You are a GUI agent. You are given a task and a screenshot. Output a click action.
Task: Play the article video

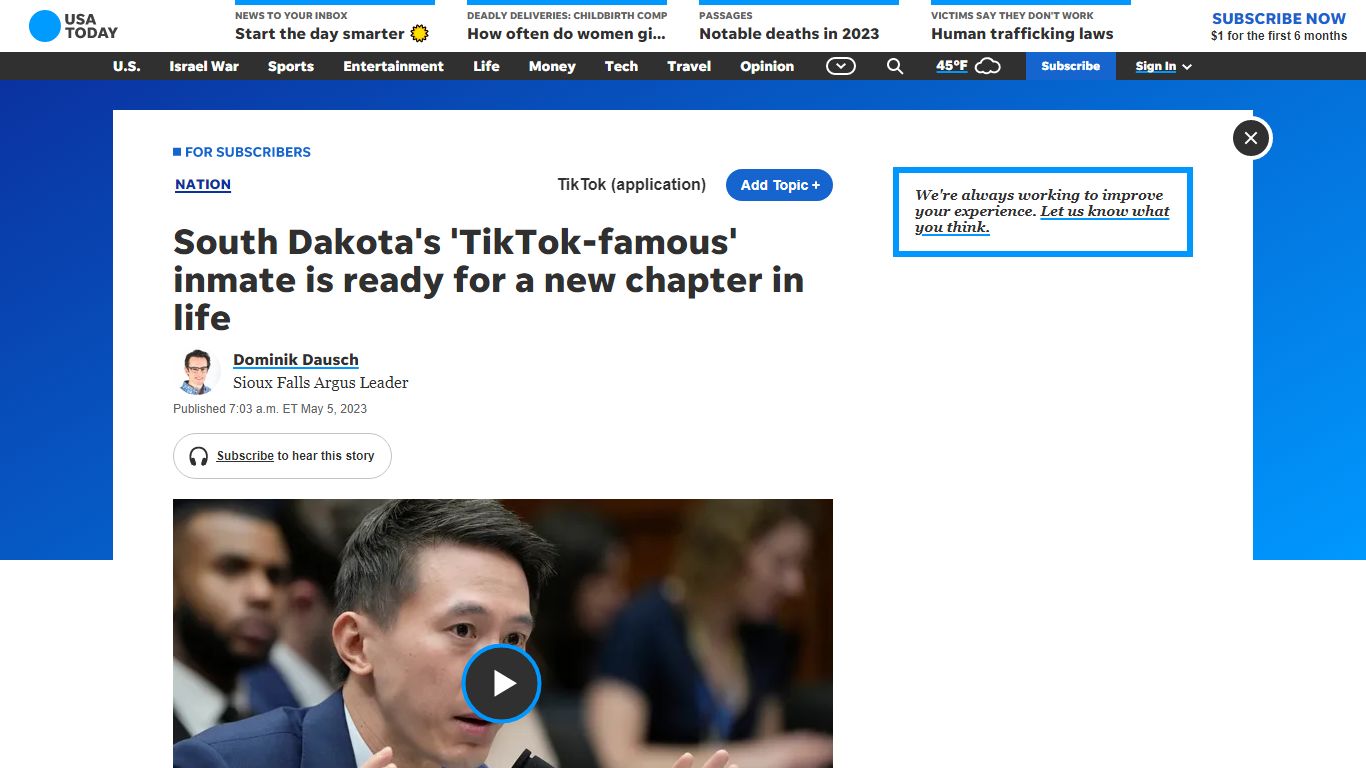click(x=501, y=683)
